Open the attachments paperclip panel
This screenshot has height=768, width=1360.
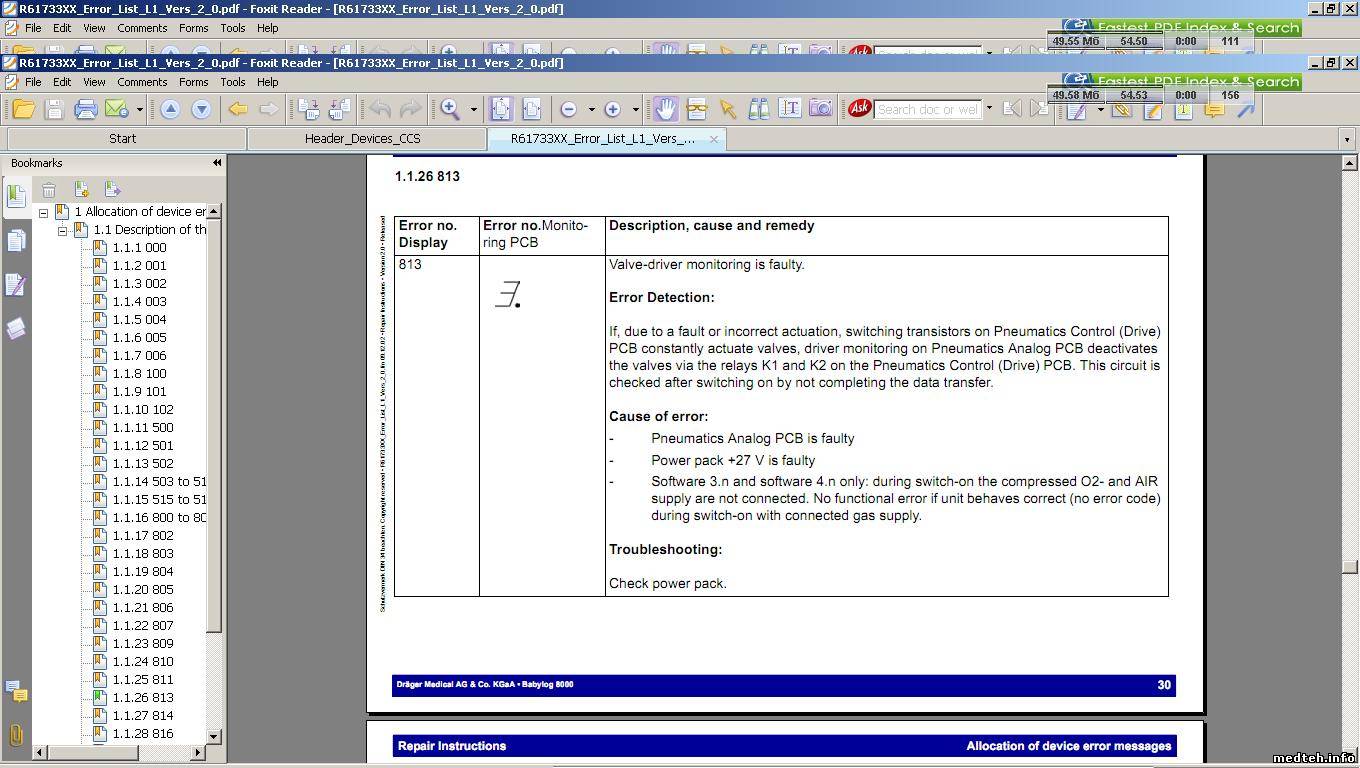pyautogui.click(x=16, y=735)
